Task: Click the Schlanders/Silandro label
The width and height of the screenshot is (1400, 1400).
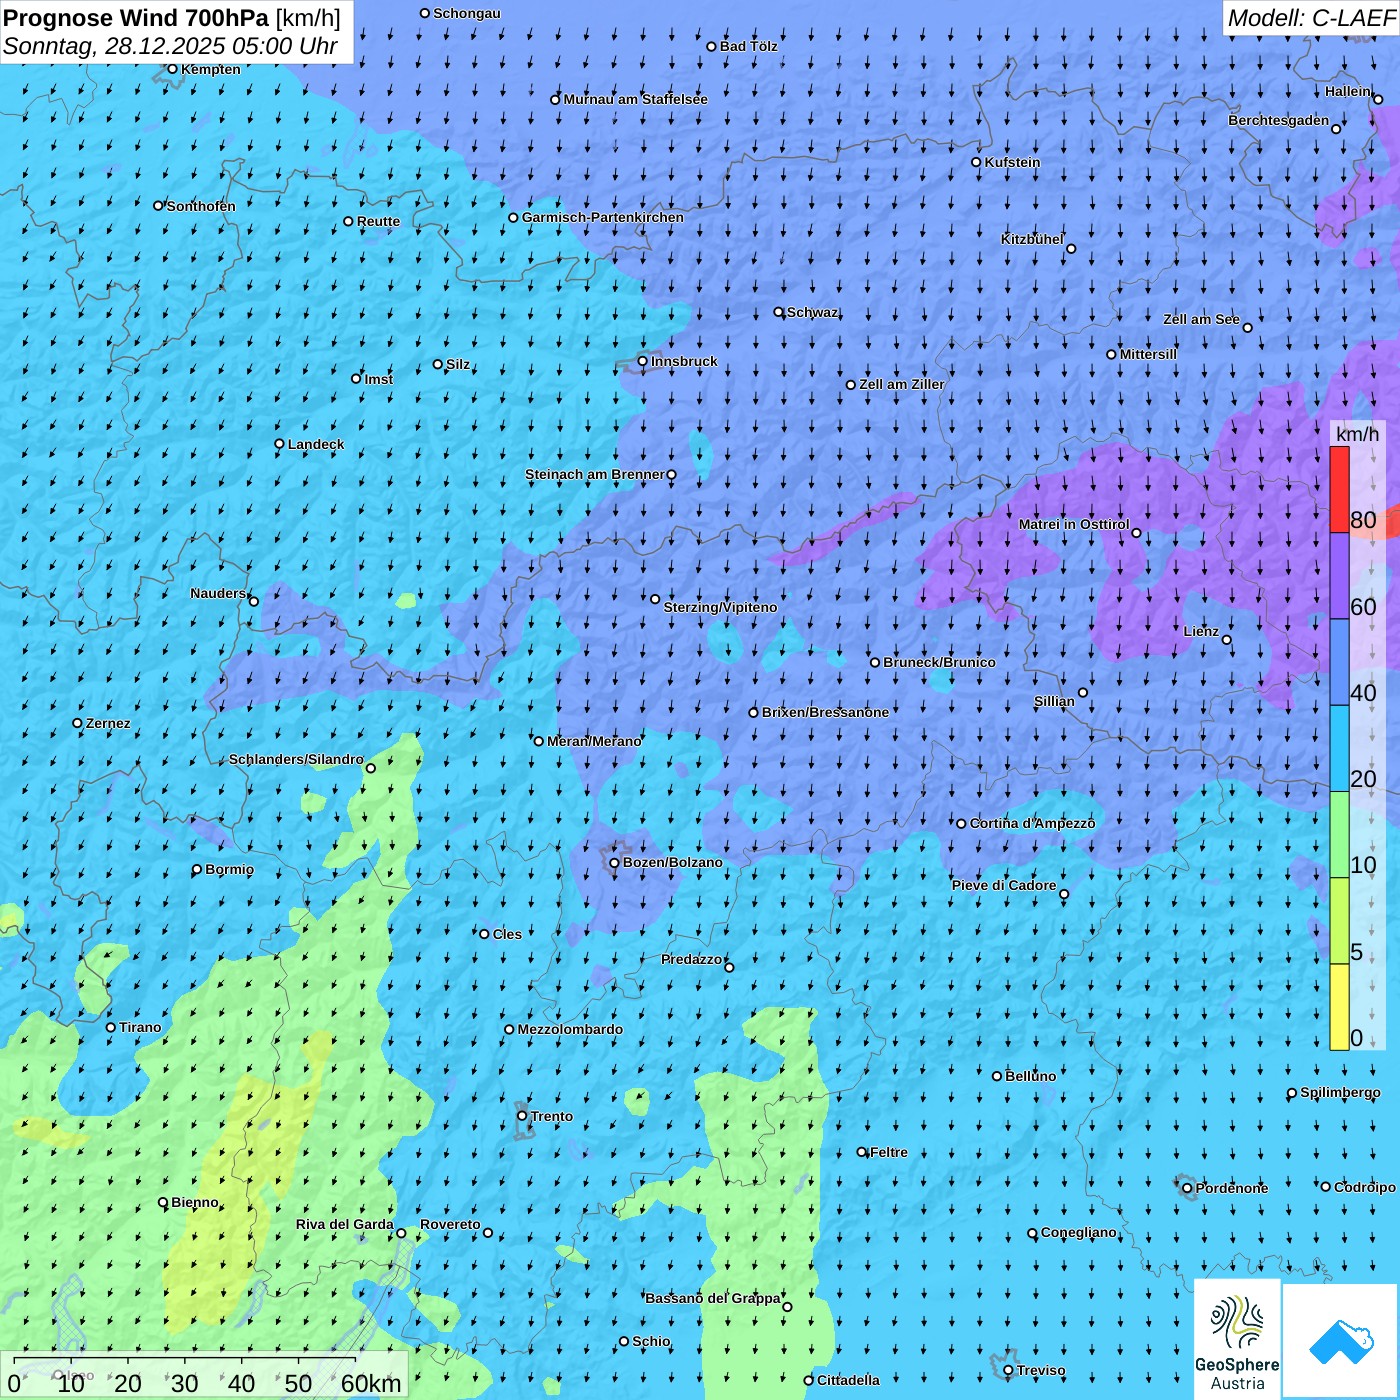Action: (296, 759)
